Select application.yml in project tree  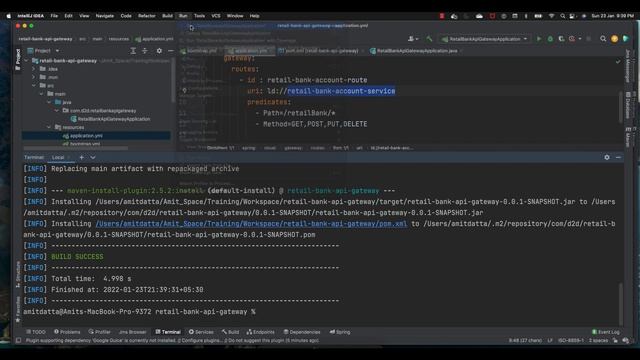point(86,136)
